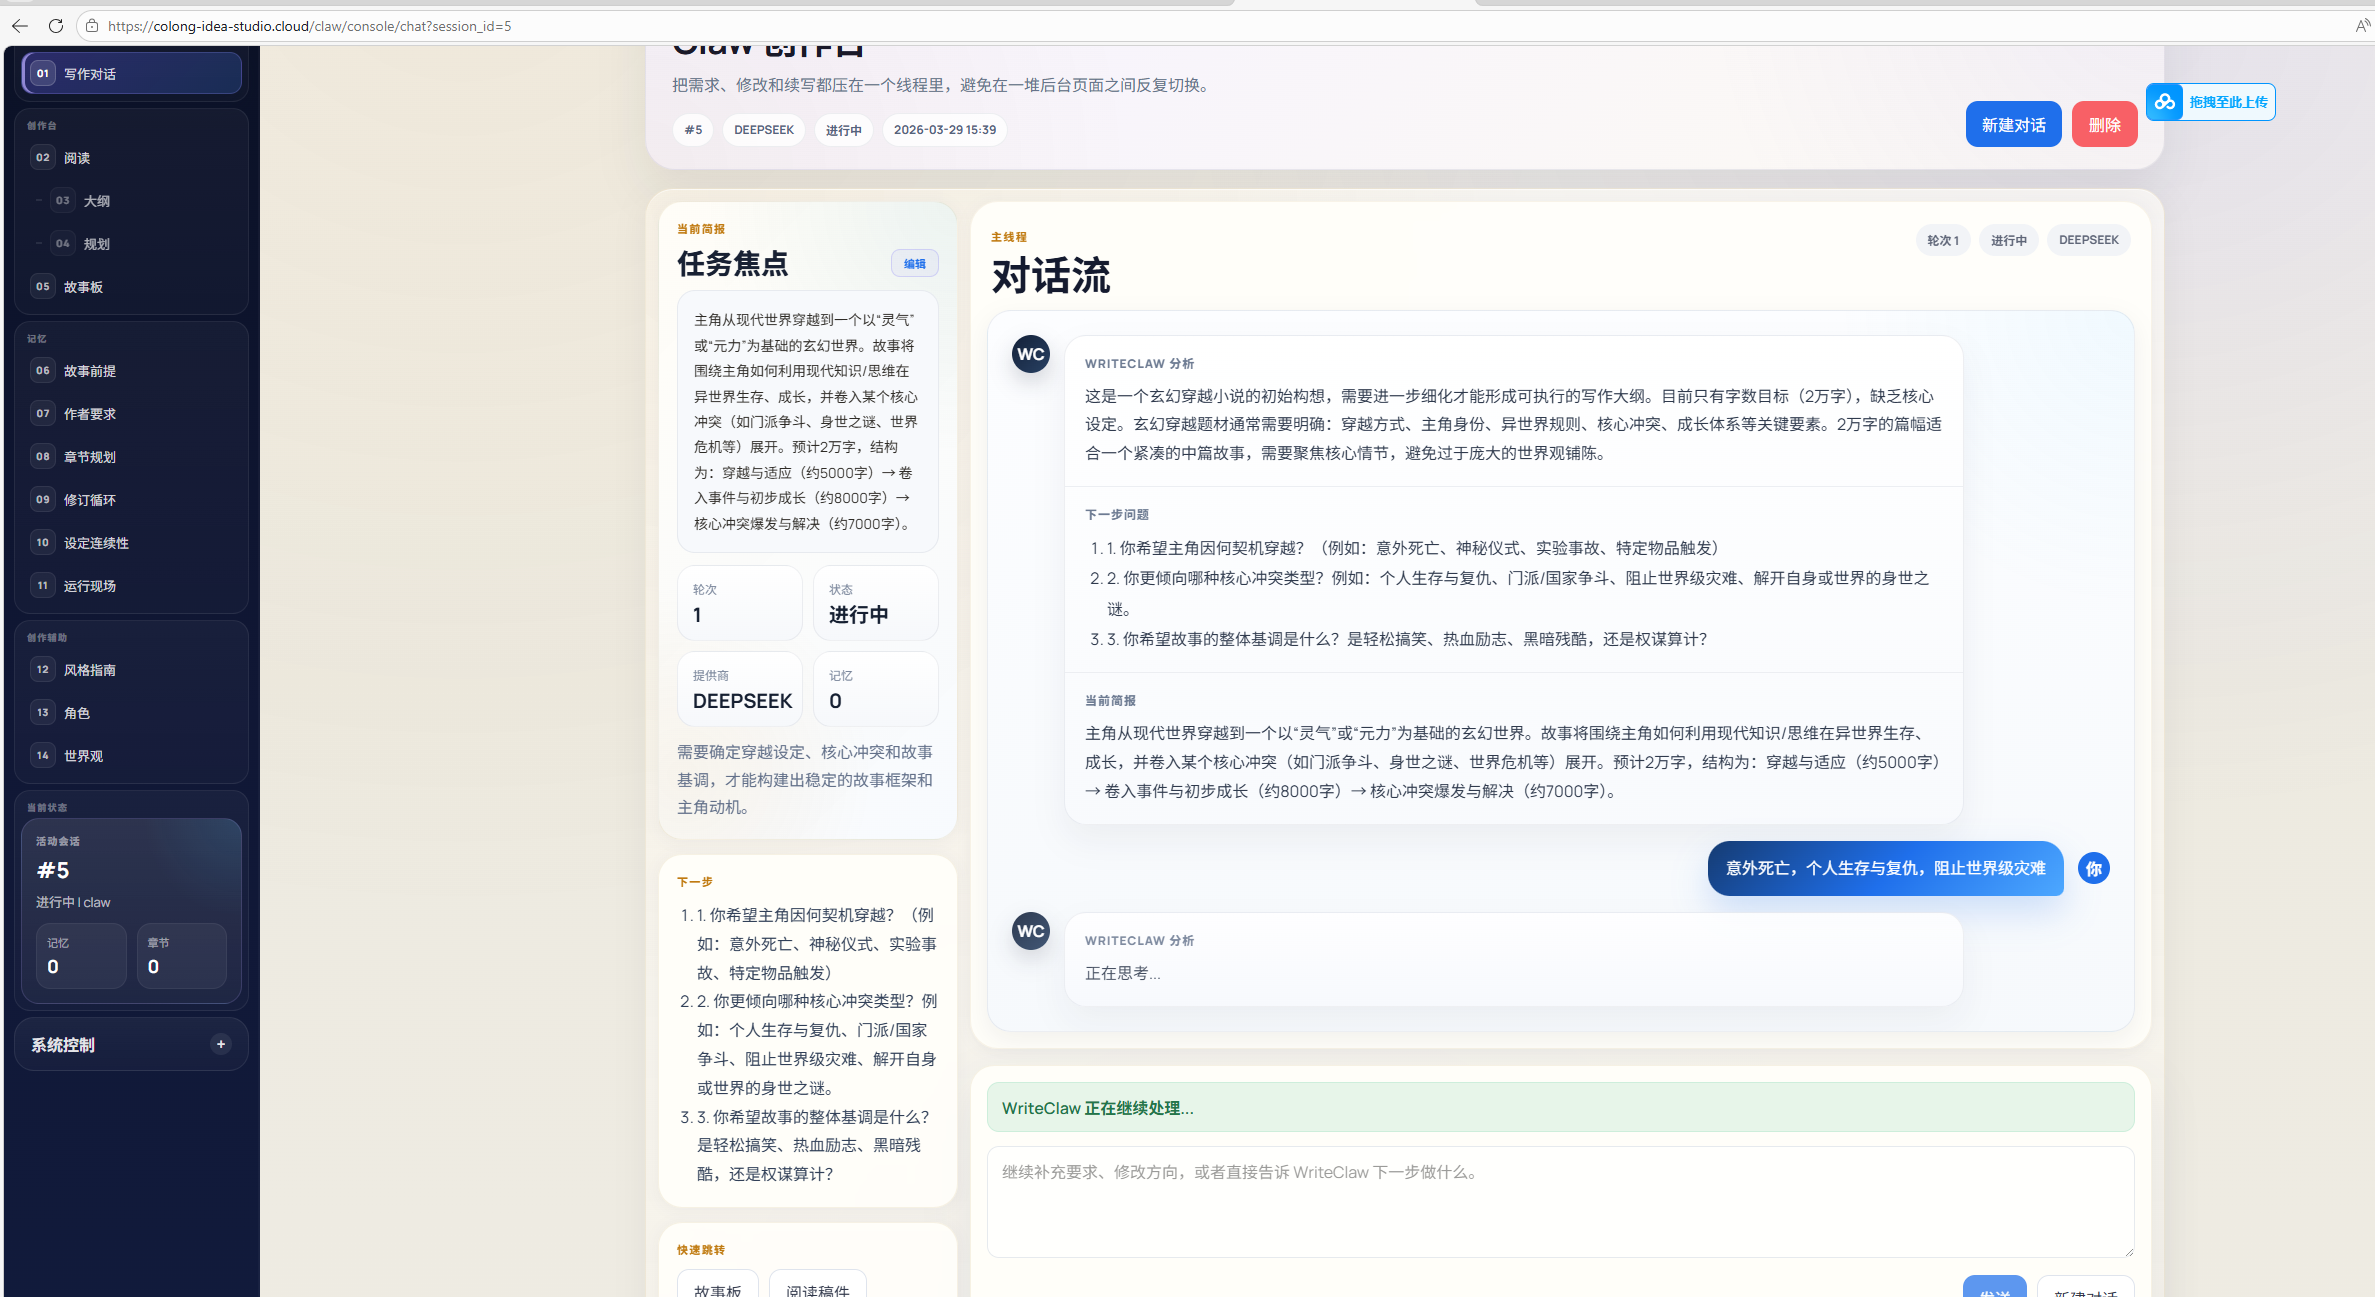The width and height of the screenshot is (2375, 1297).
Task: Expand the 系统控制 section with plus
Action: tap(221, 1044)
